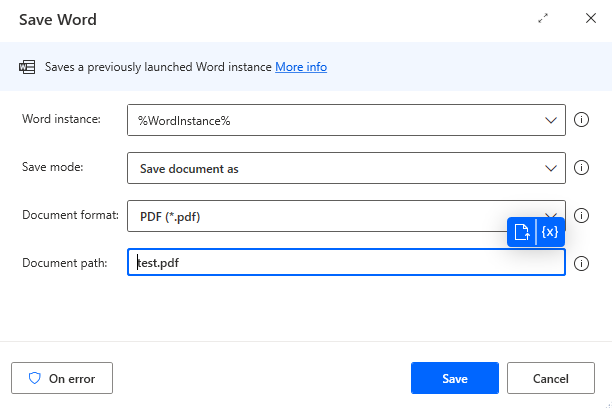Open the More info link
Viewport: 612px width, 408px height.
point(301,67)
